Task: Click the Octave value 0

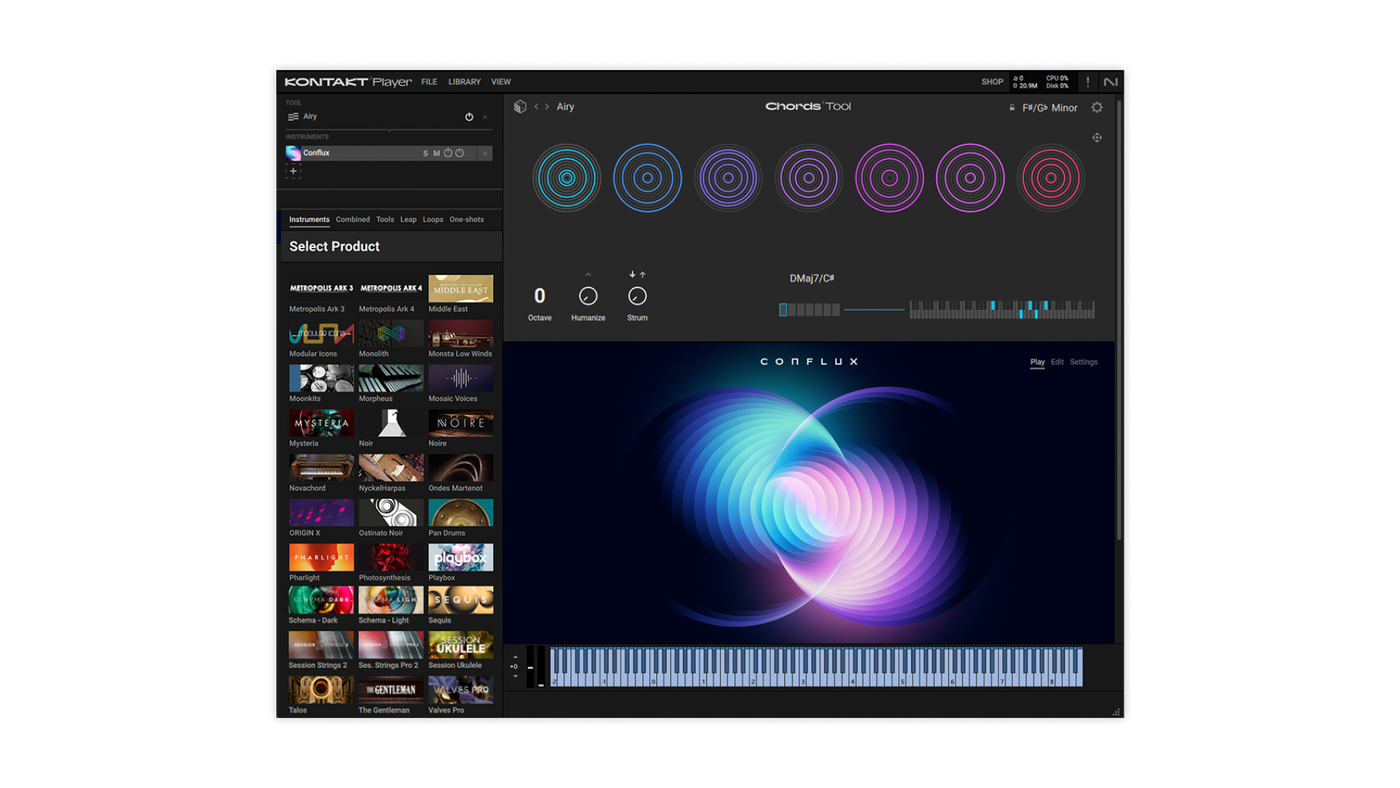Action: pyautogui.click(x=540, y=296)
